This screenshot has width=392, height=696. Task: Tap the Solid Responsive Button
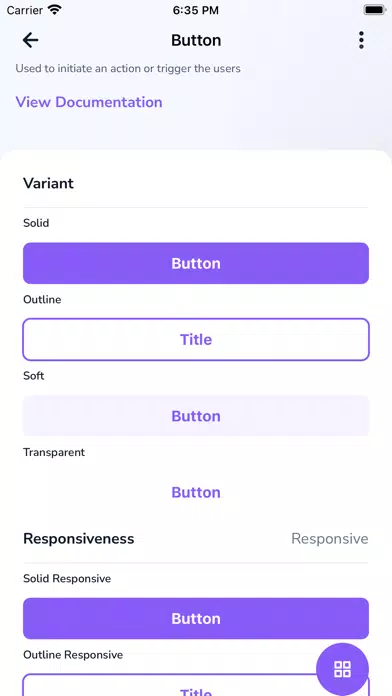point(196,618)
